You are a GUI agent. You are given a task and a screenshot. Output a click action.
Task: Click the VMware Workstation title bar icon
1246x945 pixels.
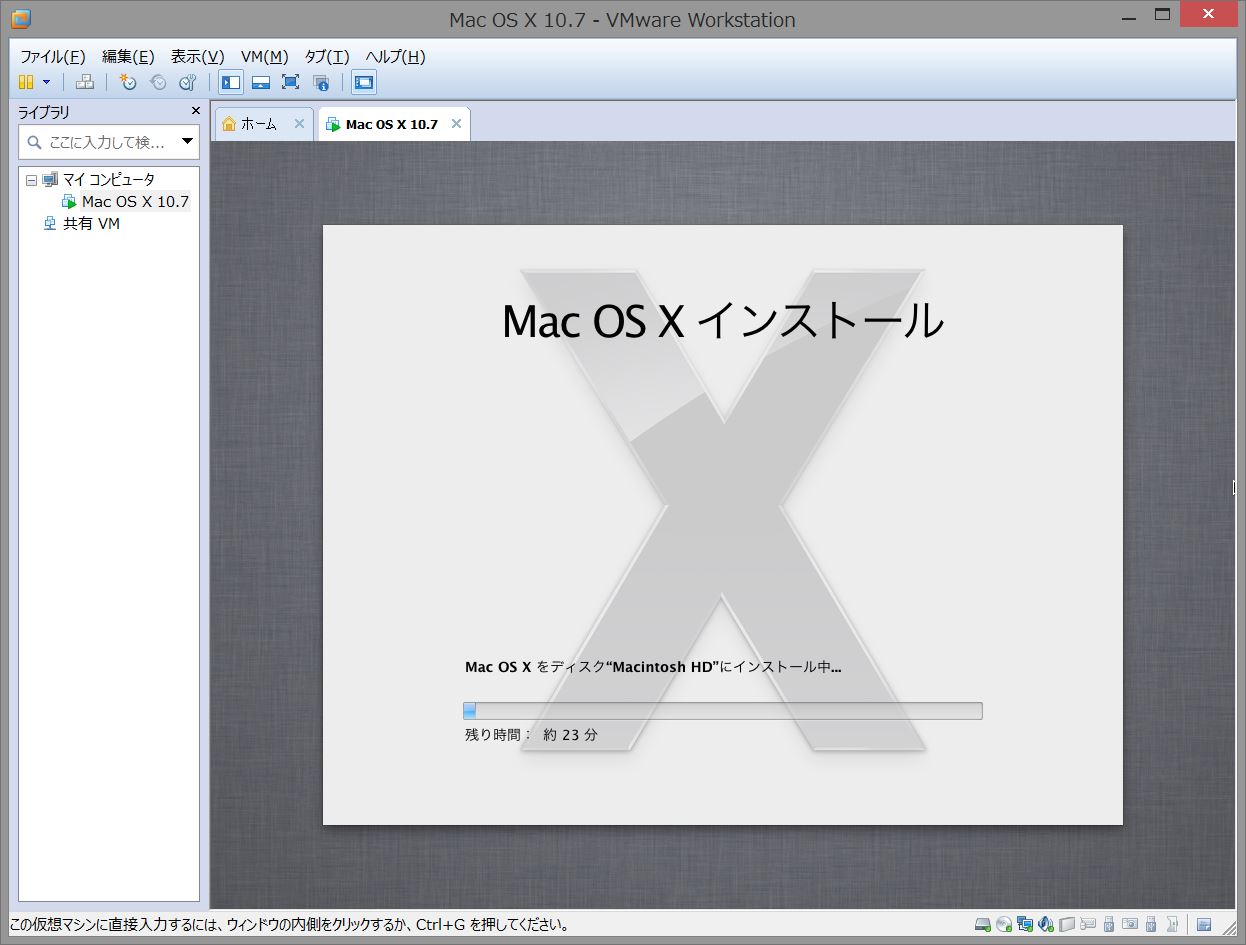20,18
